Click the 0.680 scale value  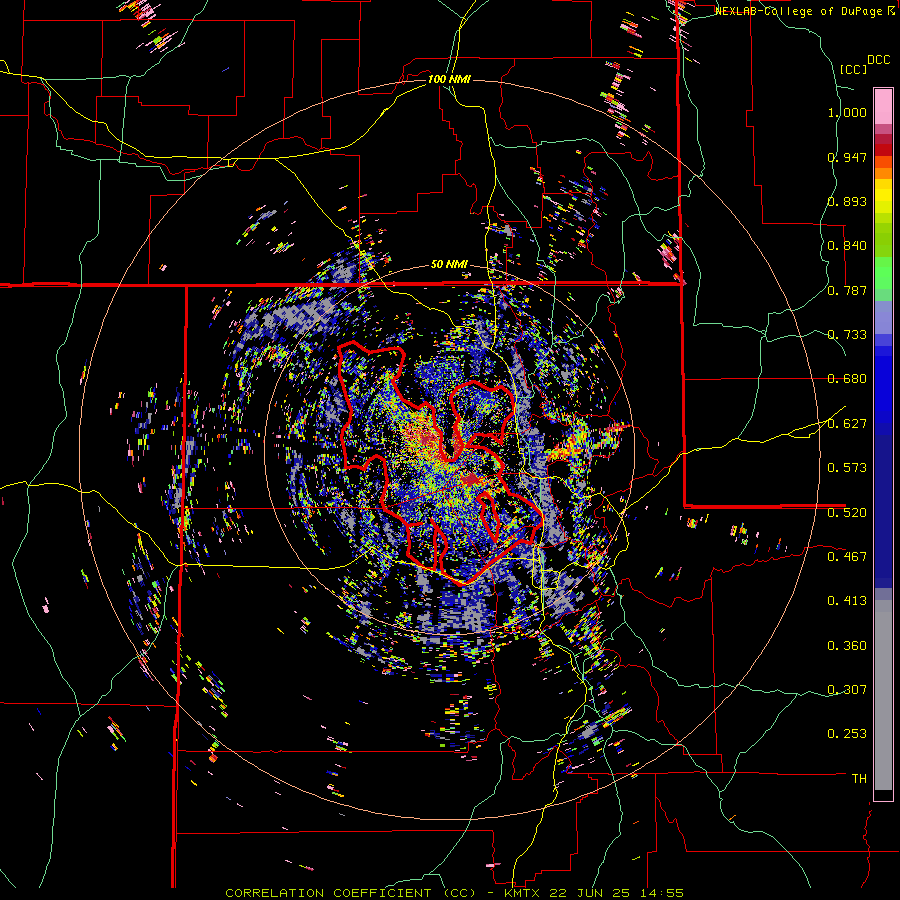click(x=847, y=379)
